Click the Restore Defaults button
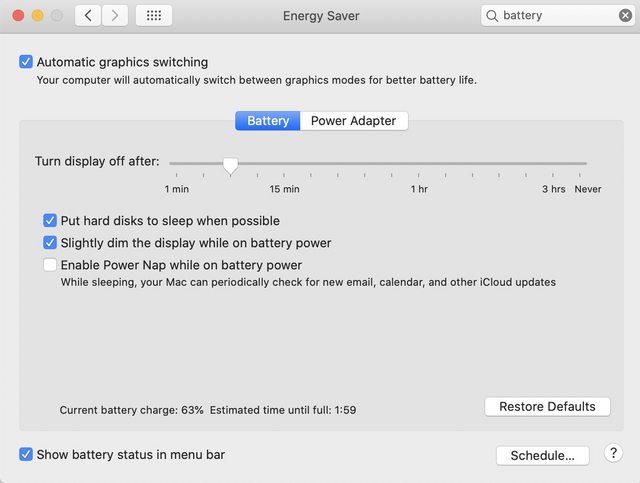This screenshot has width=640, height=483. tap(547, 407)
